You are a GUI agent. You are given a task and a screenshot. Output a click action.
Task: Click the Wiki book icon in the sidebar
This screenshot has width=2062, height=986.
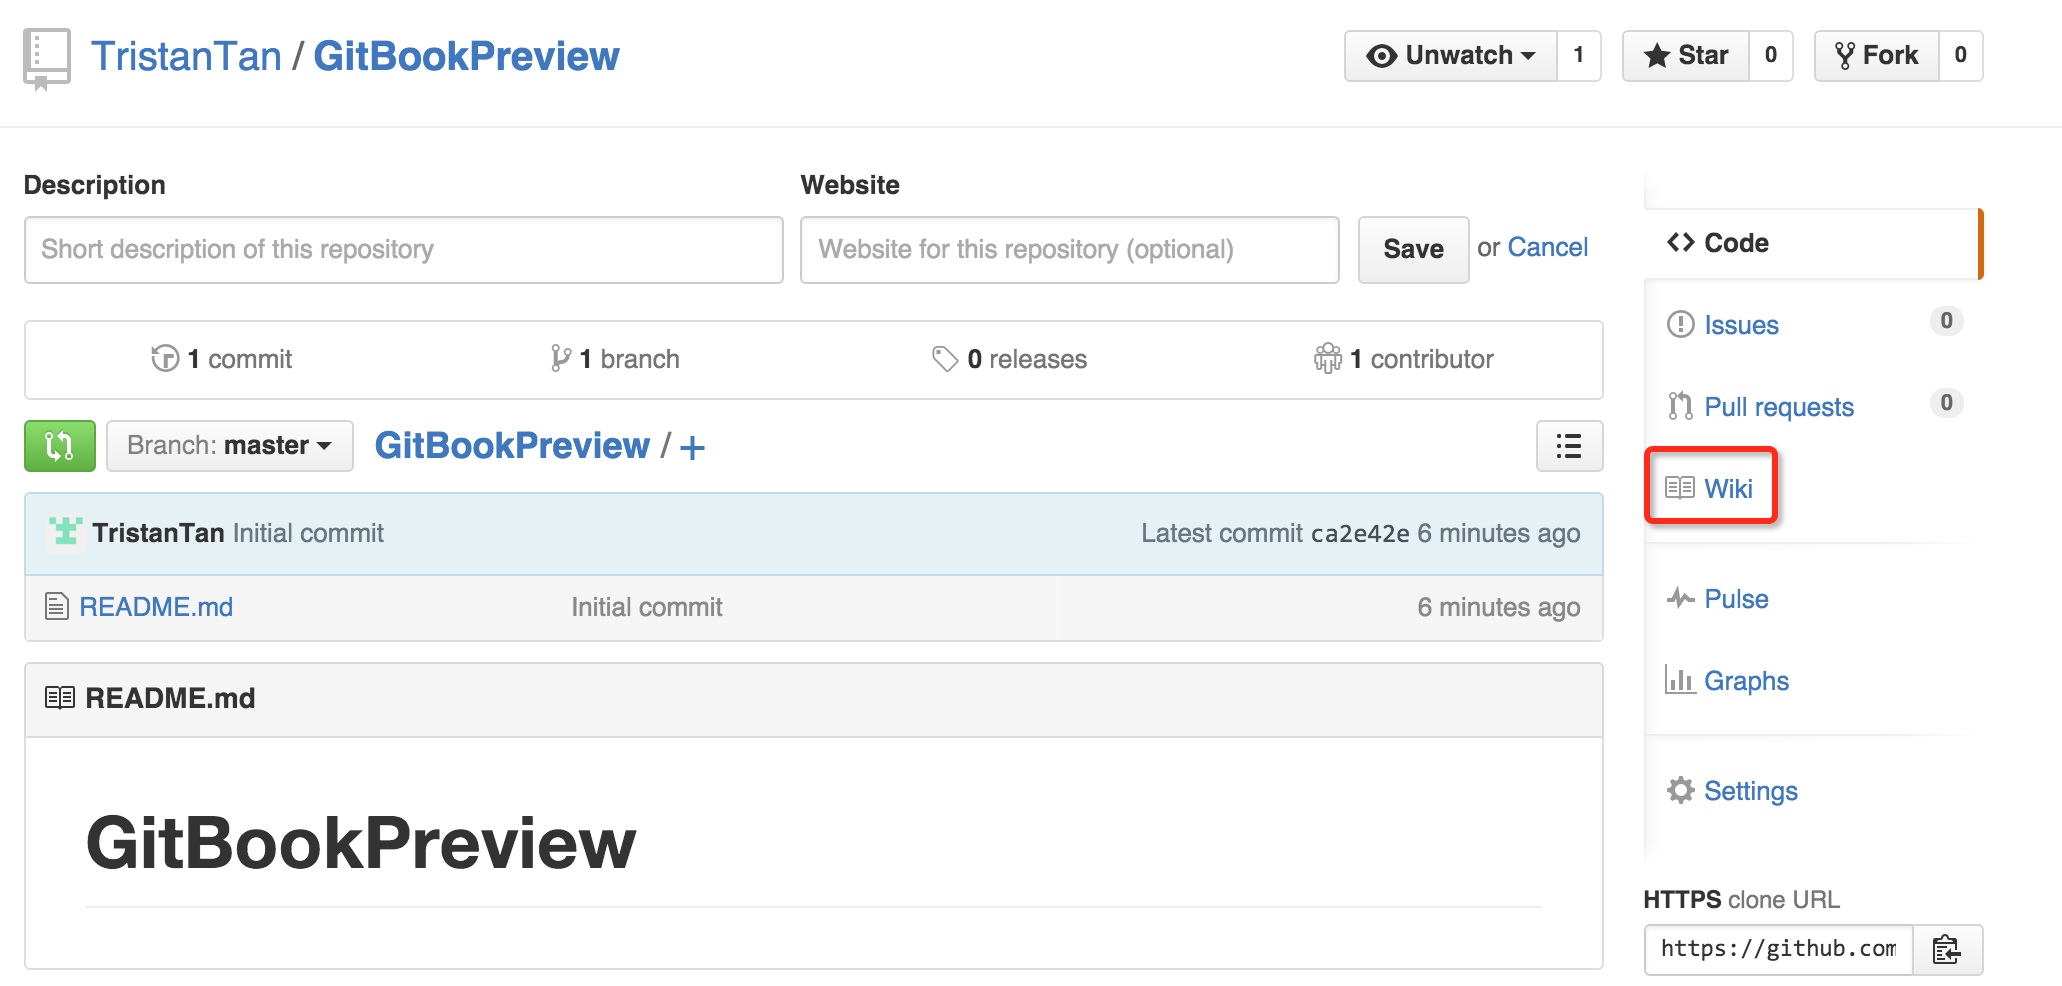pos(1680,487)
